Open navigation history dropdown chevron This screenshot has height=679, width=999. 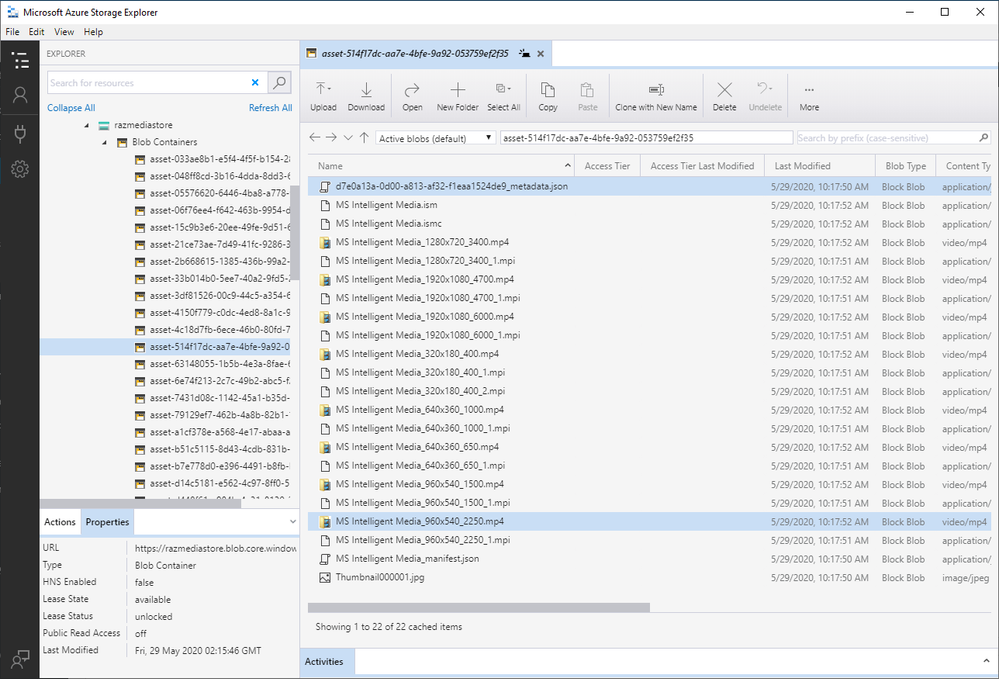pos(348,137)
